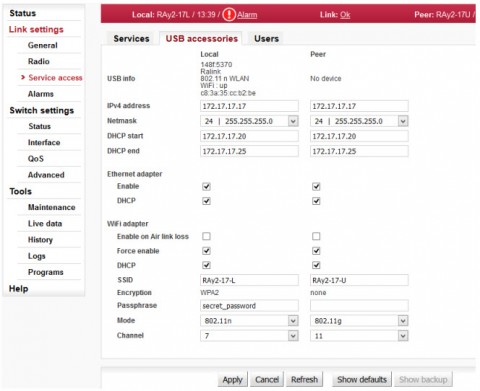Switch to the Users tab
The image size is (480, 391).
pyautogui.click(x=266, y=39)
